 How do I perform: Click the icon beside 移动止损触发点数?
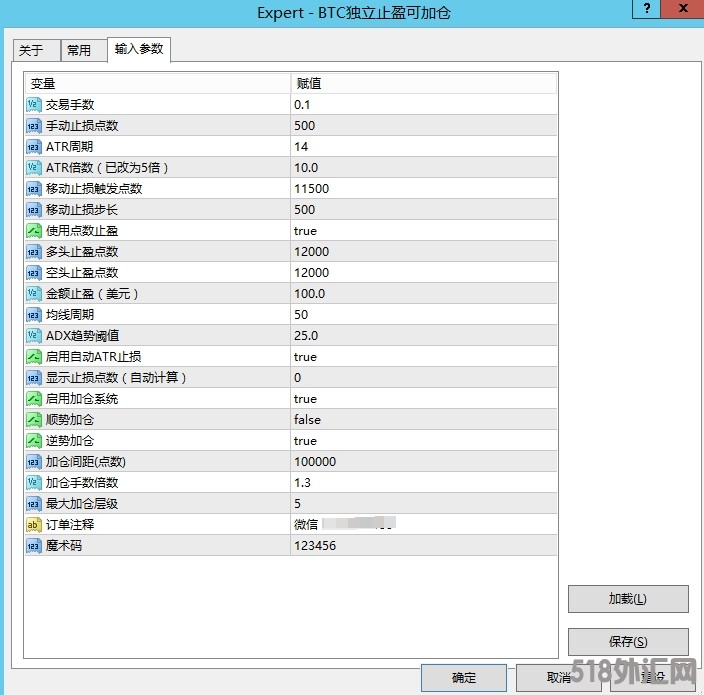[x=34, y=189]
